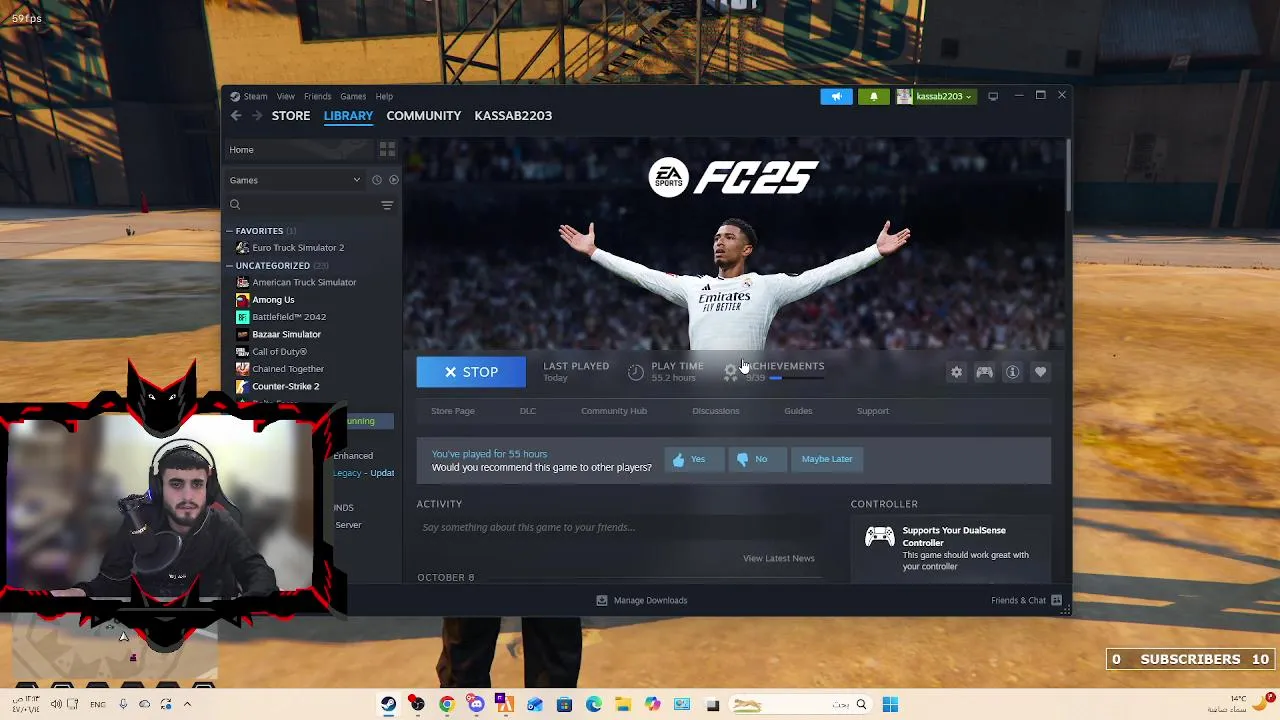Open Manage Downloads at bottom bar
The image size is (1280, 720).
[642, 600]
